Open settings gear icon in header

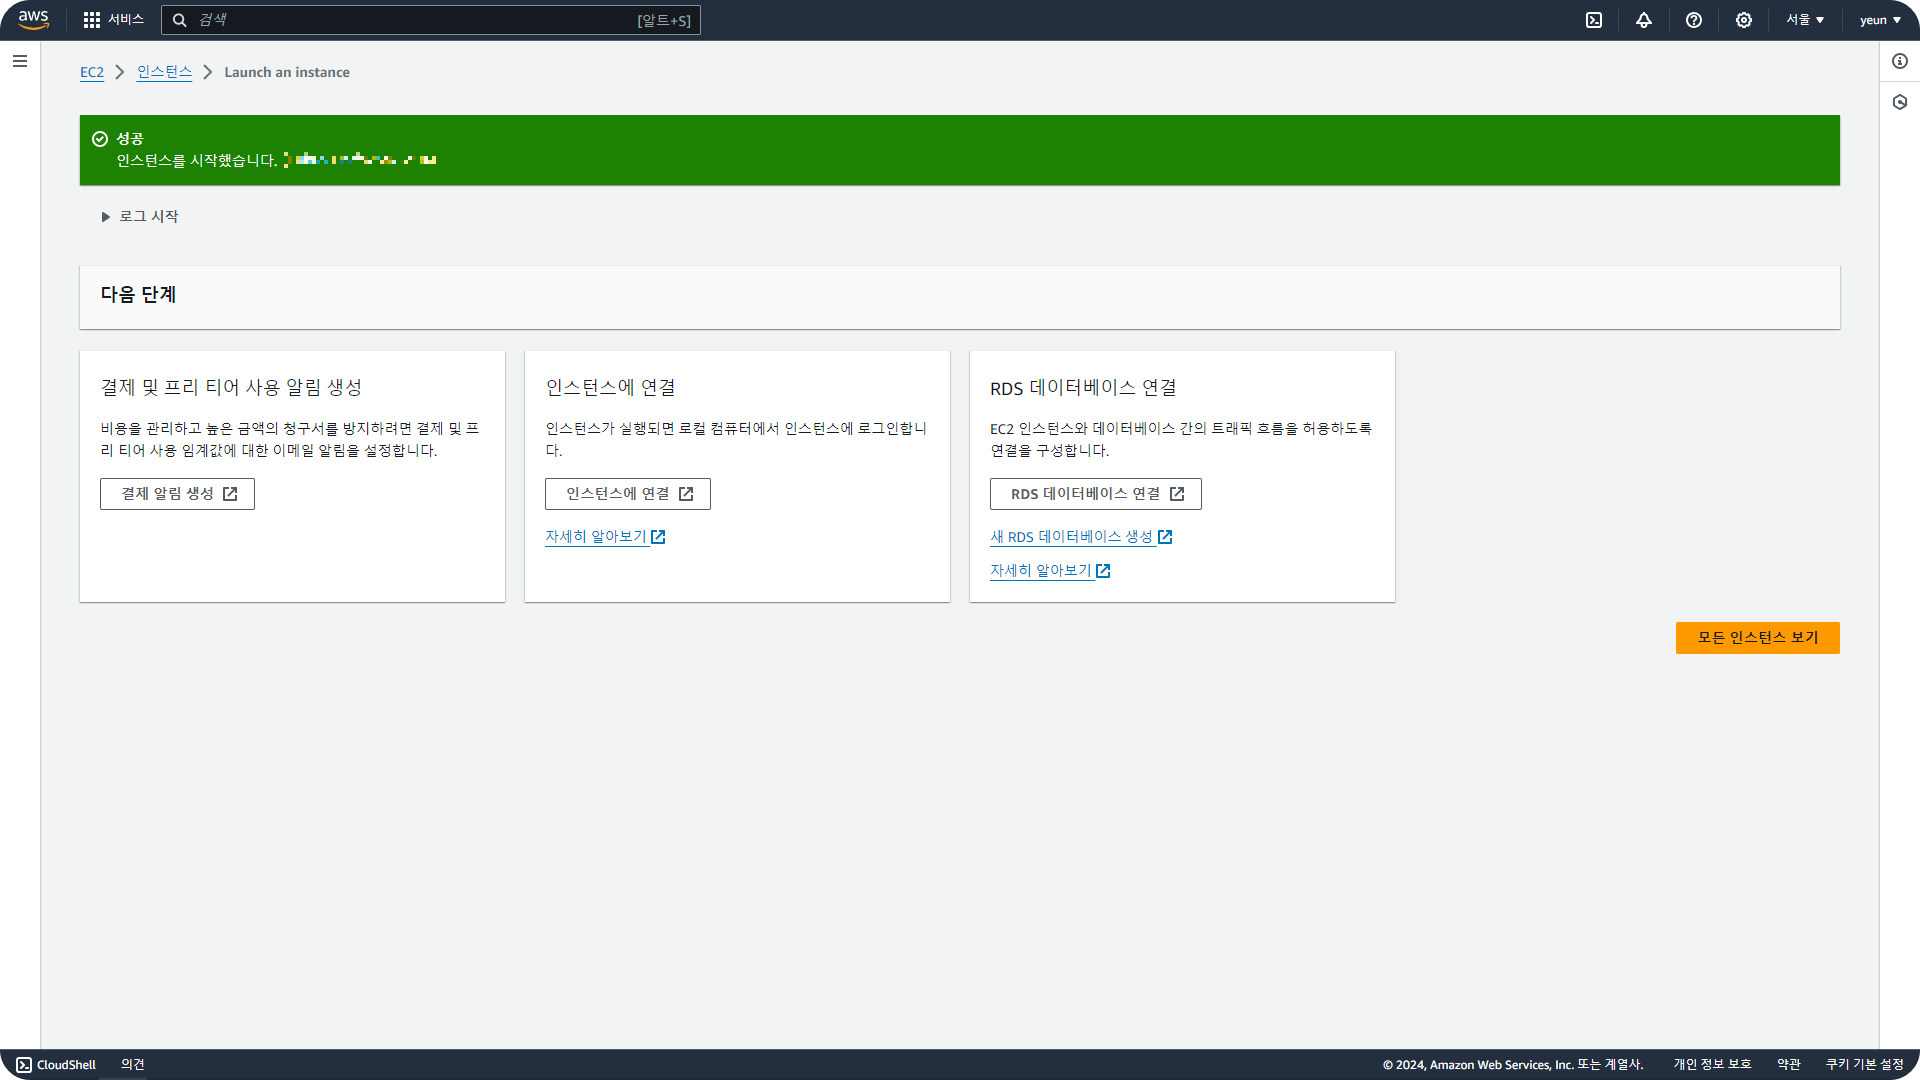point(1744,20)
